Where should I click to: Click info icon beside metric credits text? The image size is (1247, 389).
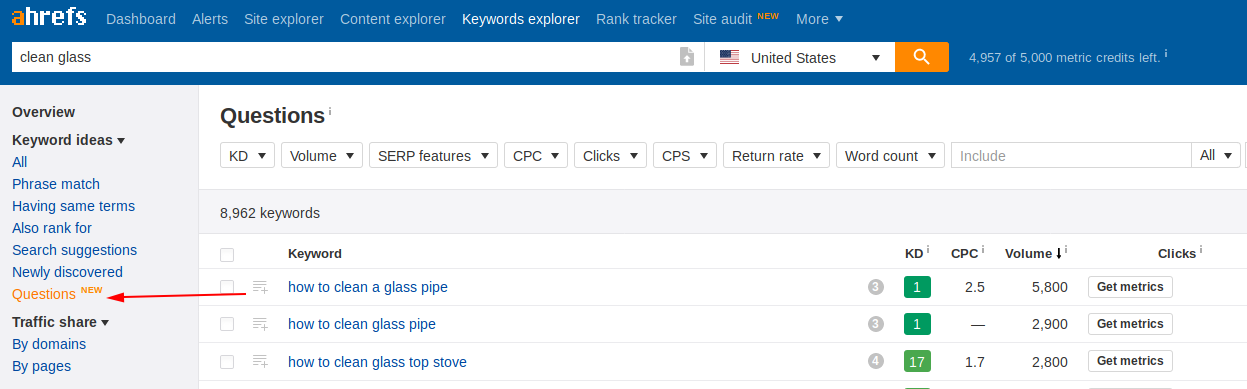(x=1166, y=53)
